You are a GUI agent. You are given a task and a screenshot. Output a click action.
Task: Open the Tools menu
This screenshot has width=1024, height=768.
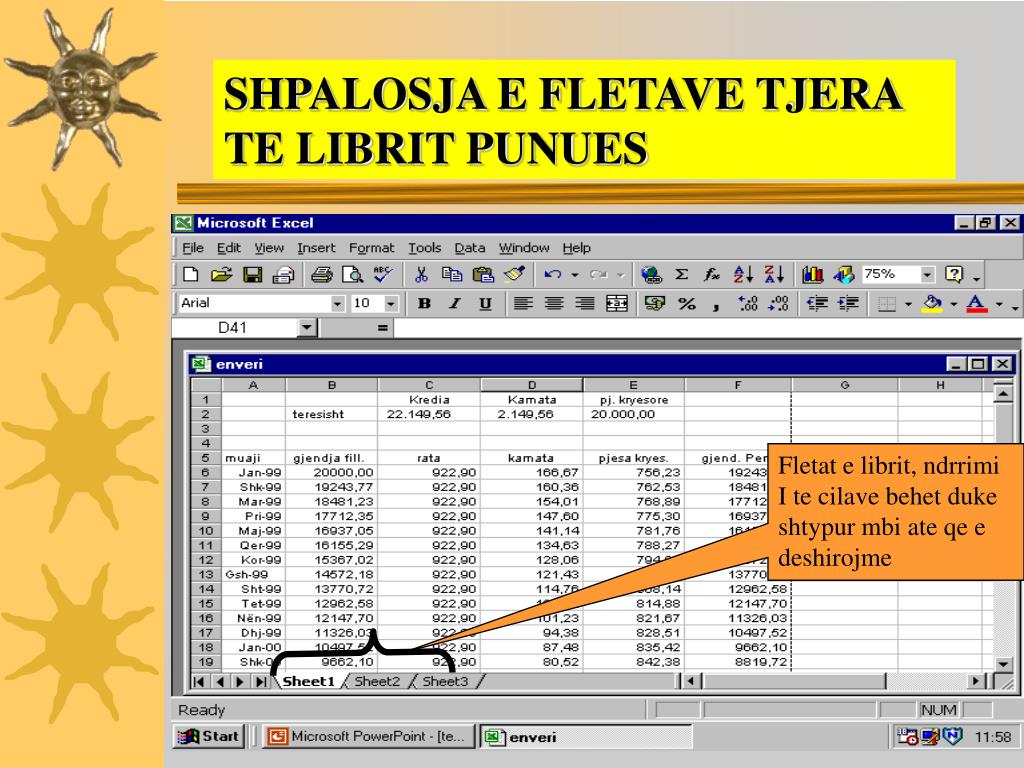click(x=424, y=248)
